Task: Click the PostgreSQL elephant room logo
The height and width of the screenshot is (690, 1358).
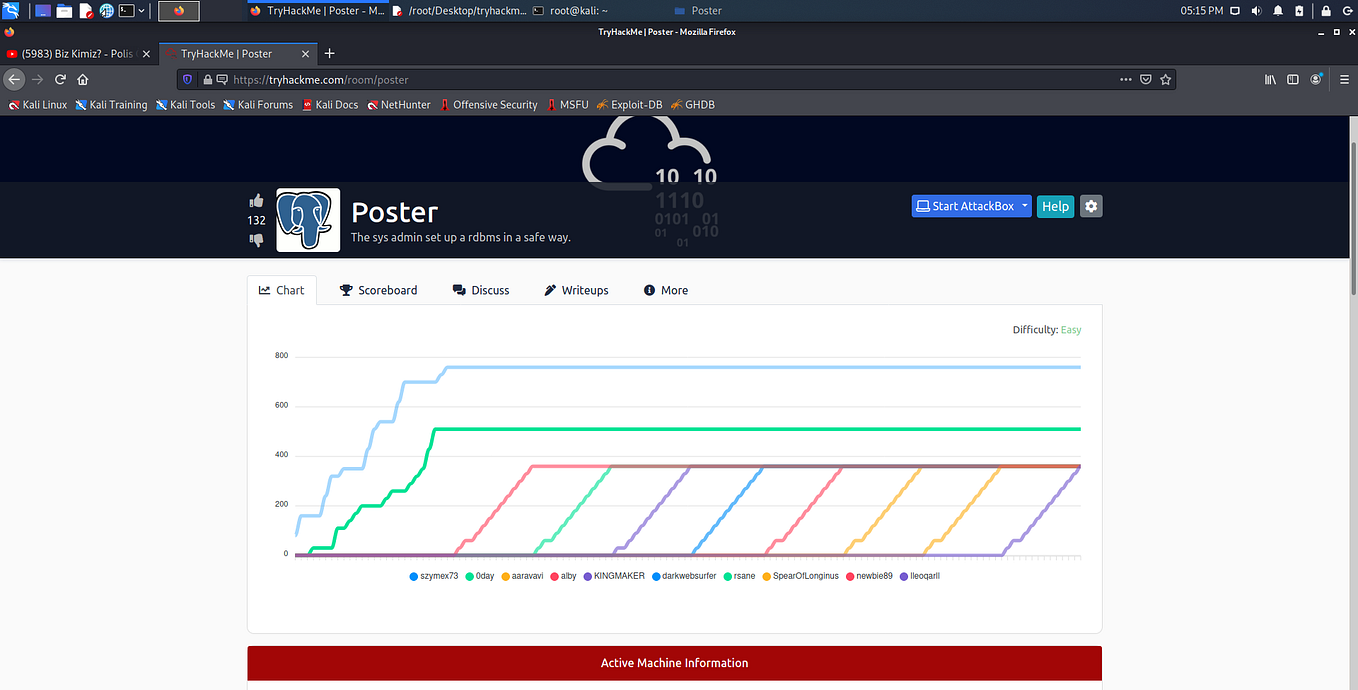Action: click(307, 219)
